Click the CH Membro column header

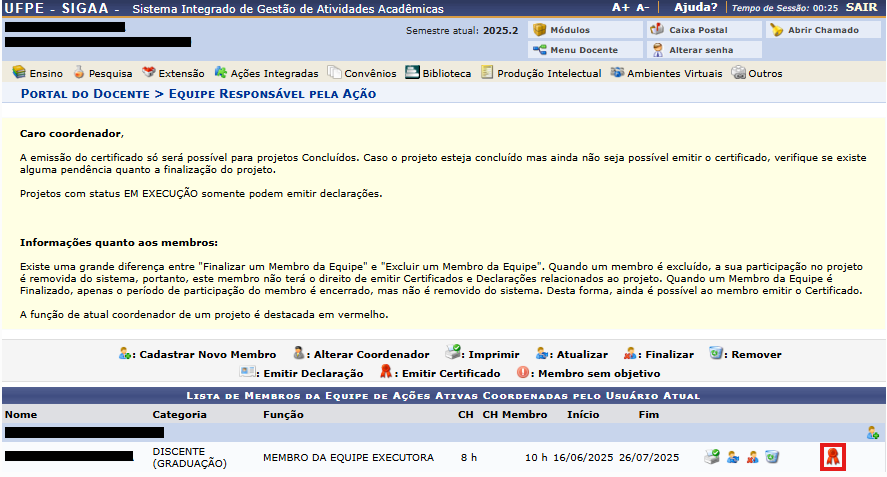(515, 415)
